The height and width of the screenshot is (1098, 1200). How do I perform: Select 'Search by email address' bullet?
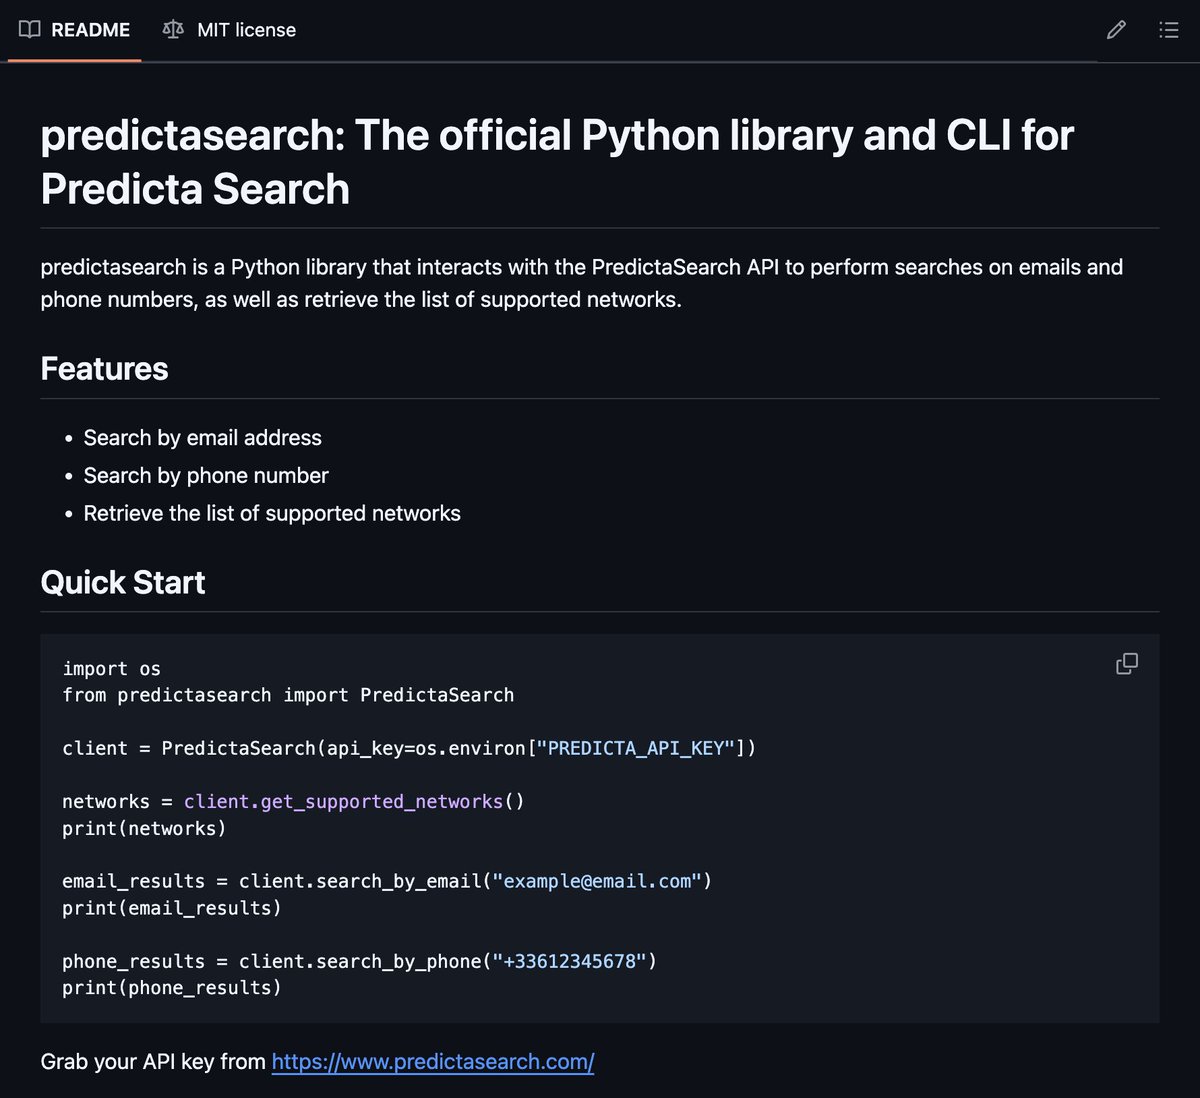[x=203, y=437]
